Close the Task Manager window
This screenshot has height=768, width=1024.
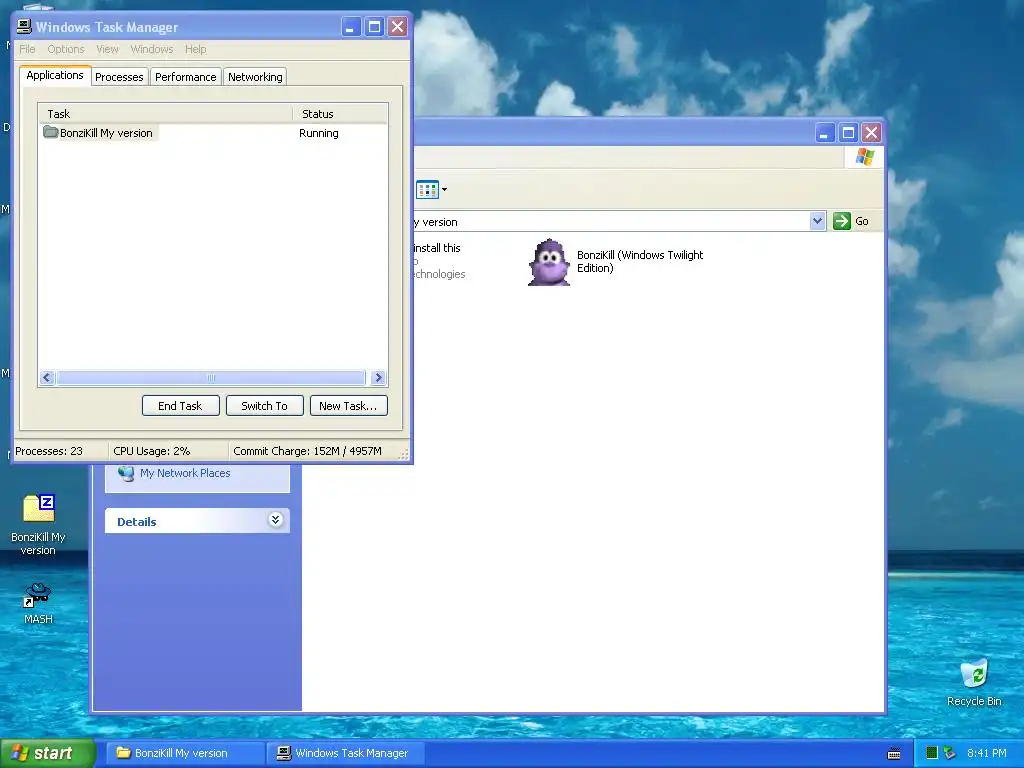pyautogui.click(x=397, y=27)
